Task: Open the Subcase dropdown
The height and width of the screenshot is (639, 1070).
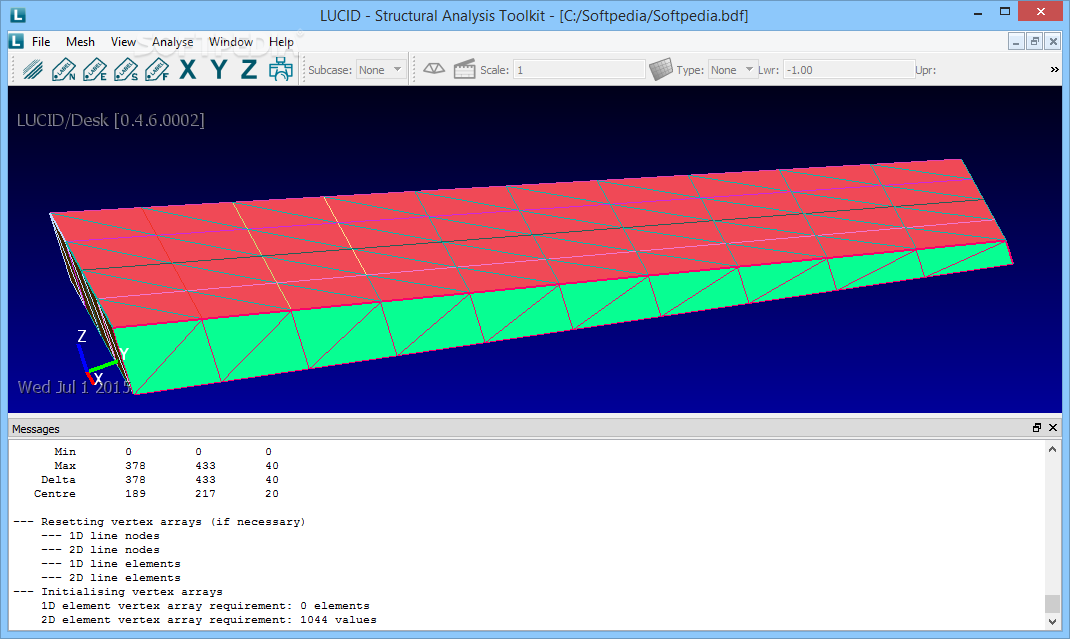Action: tap(381, 70)
